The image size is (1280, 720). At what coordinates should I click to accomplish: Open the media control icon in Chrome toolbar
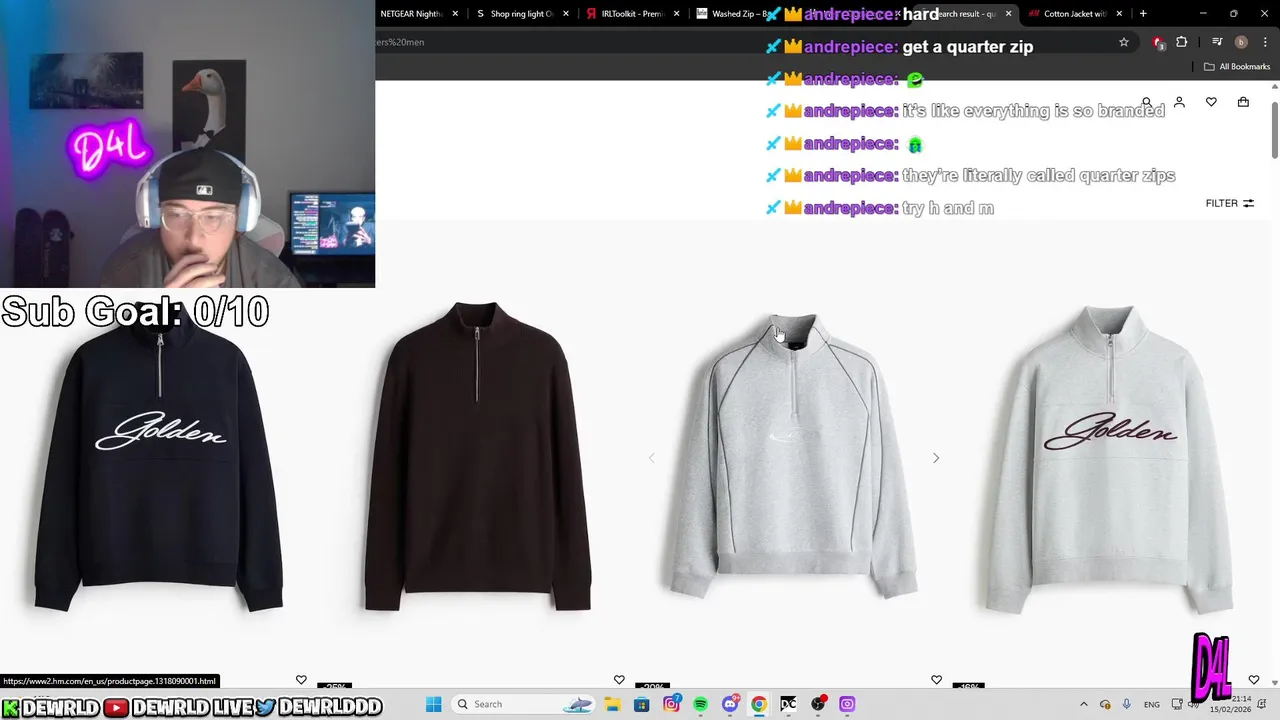point(1217,42)
